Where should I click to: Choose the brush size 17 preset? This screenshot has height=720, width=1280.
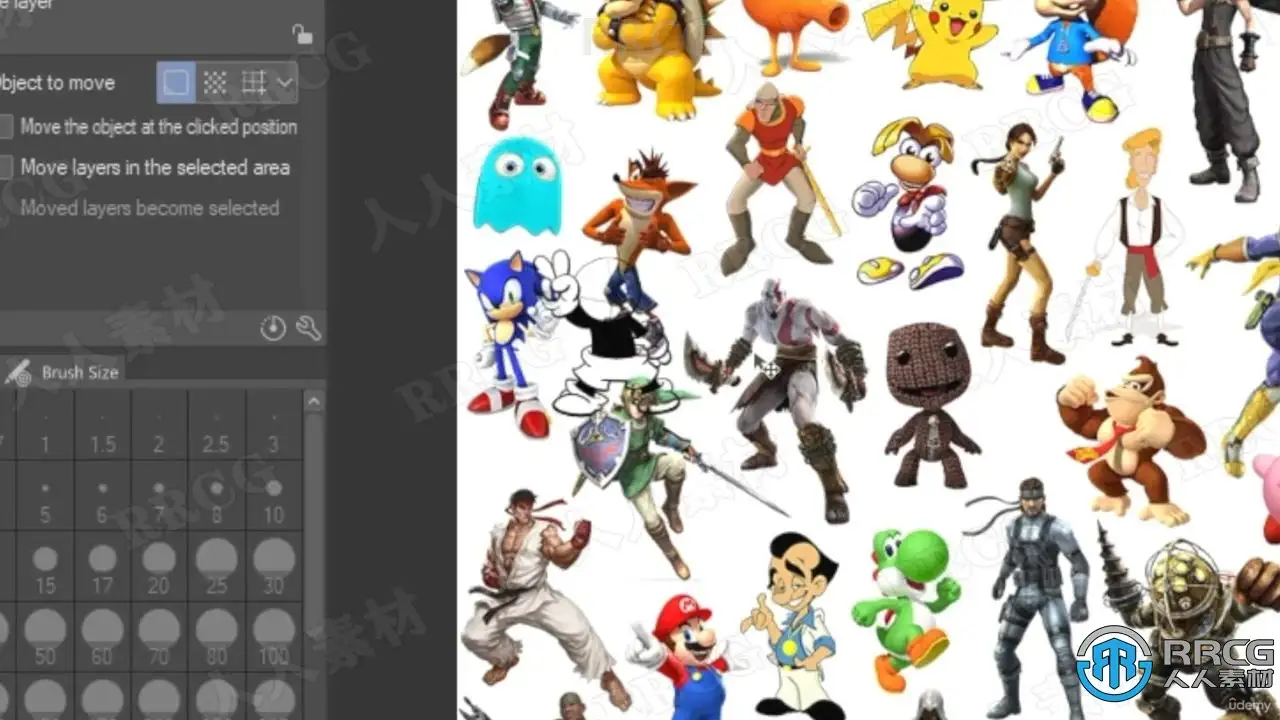[103, 567]
